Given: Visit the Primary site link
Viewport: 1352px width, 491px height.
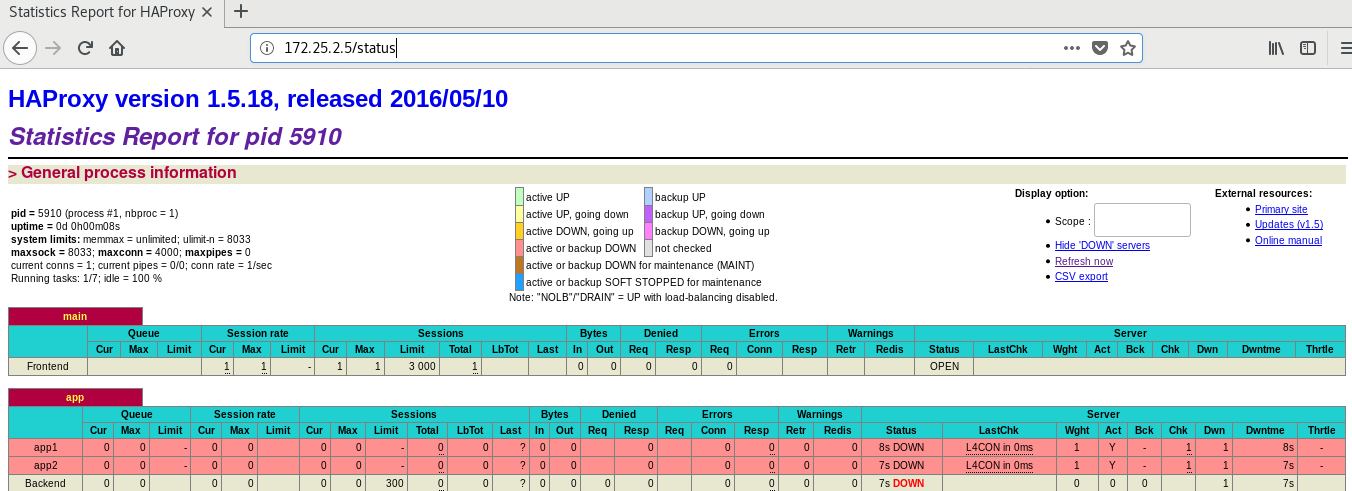Looking at the screenshot, I should [1281, 209].
